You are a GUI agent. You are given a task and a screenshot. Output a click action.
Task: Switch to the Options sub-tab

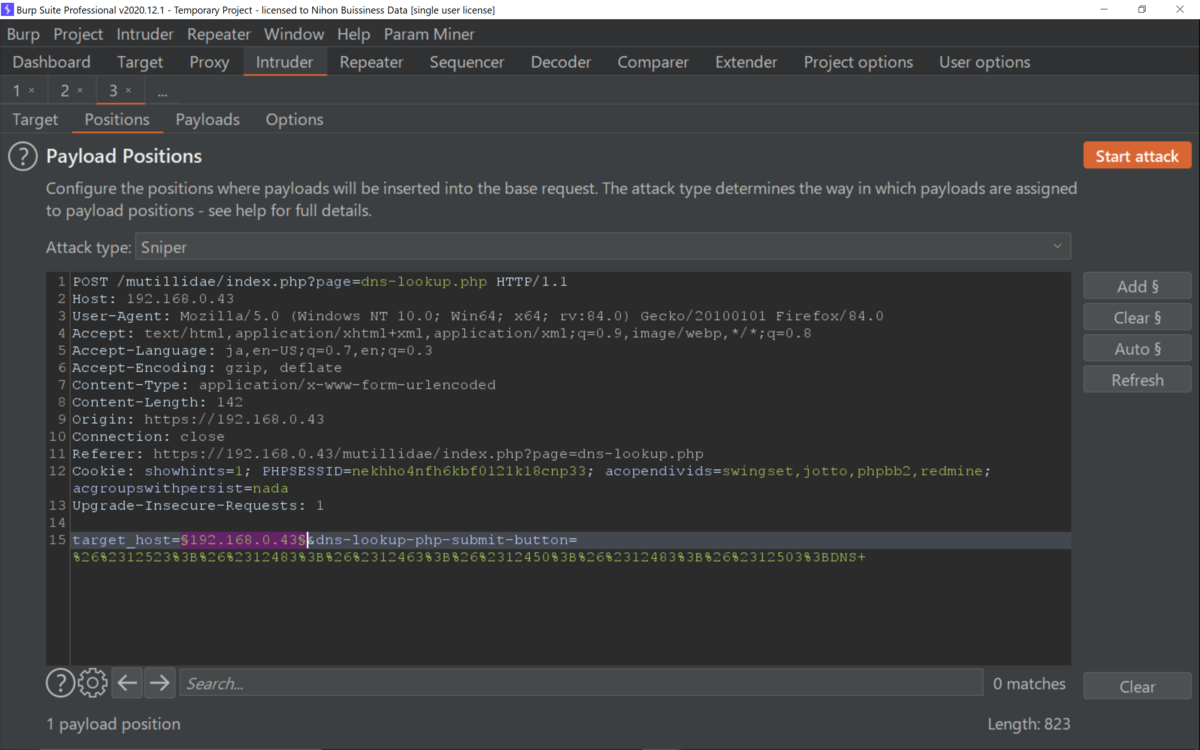pos(294,119)
